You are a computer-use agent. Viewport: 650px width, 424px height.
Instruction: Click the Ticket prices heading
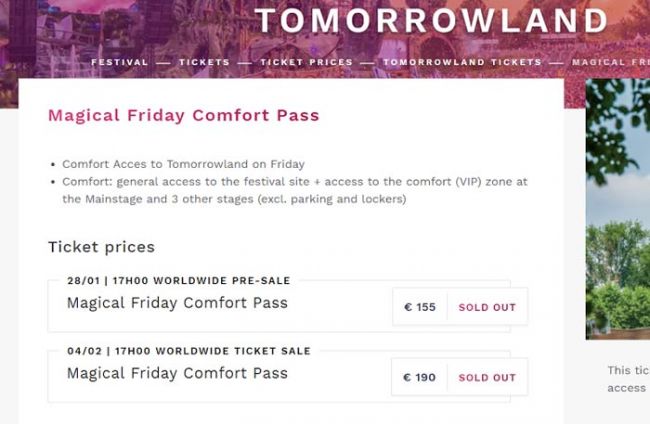(x=102, y=247)
